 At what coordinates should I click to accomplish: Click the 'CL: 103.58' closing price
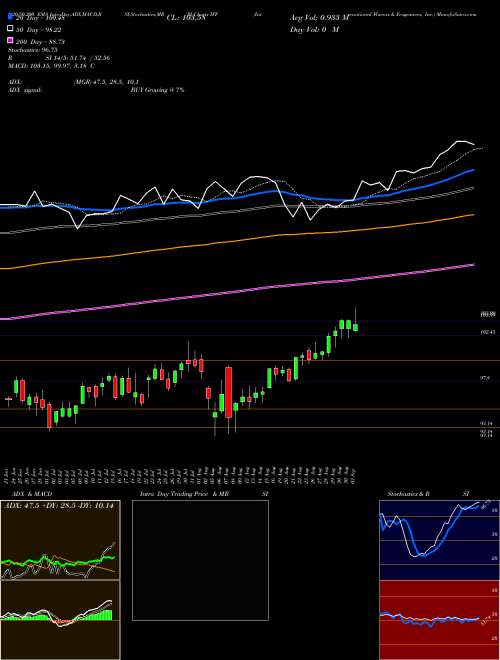point(186,18)
